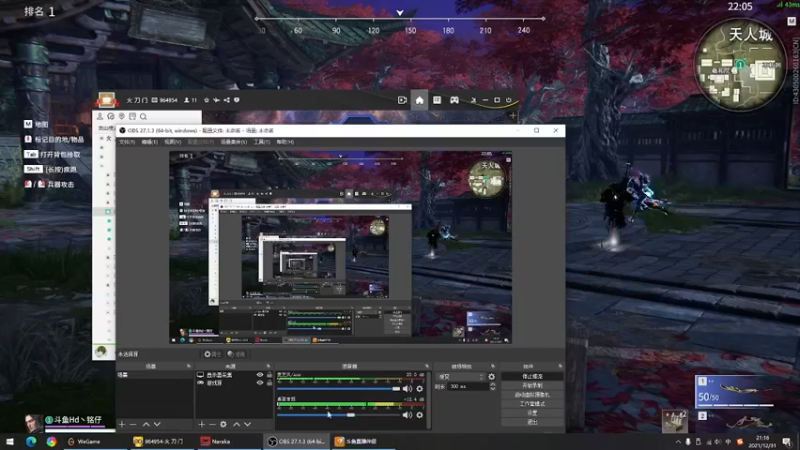
Task: Click the 开始录制 start recording button
Action: pos(532,386)
